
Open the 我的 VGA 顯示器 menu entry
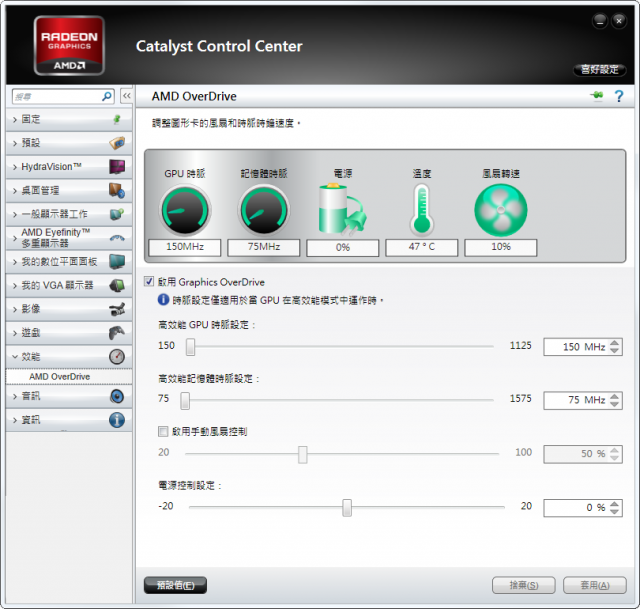click(x=69, y=285)
